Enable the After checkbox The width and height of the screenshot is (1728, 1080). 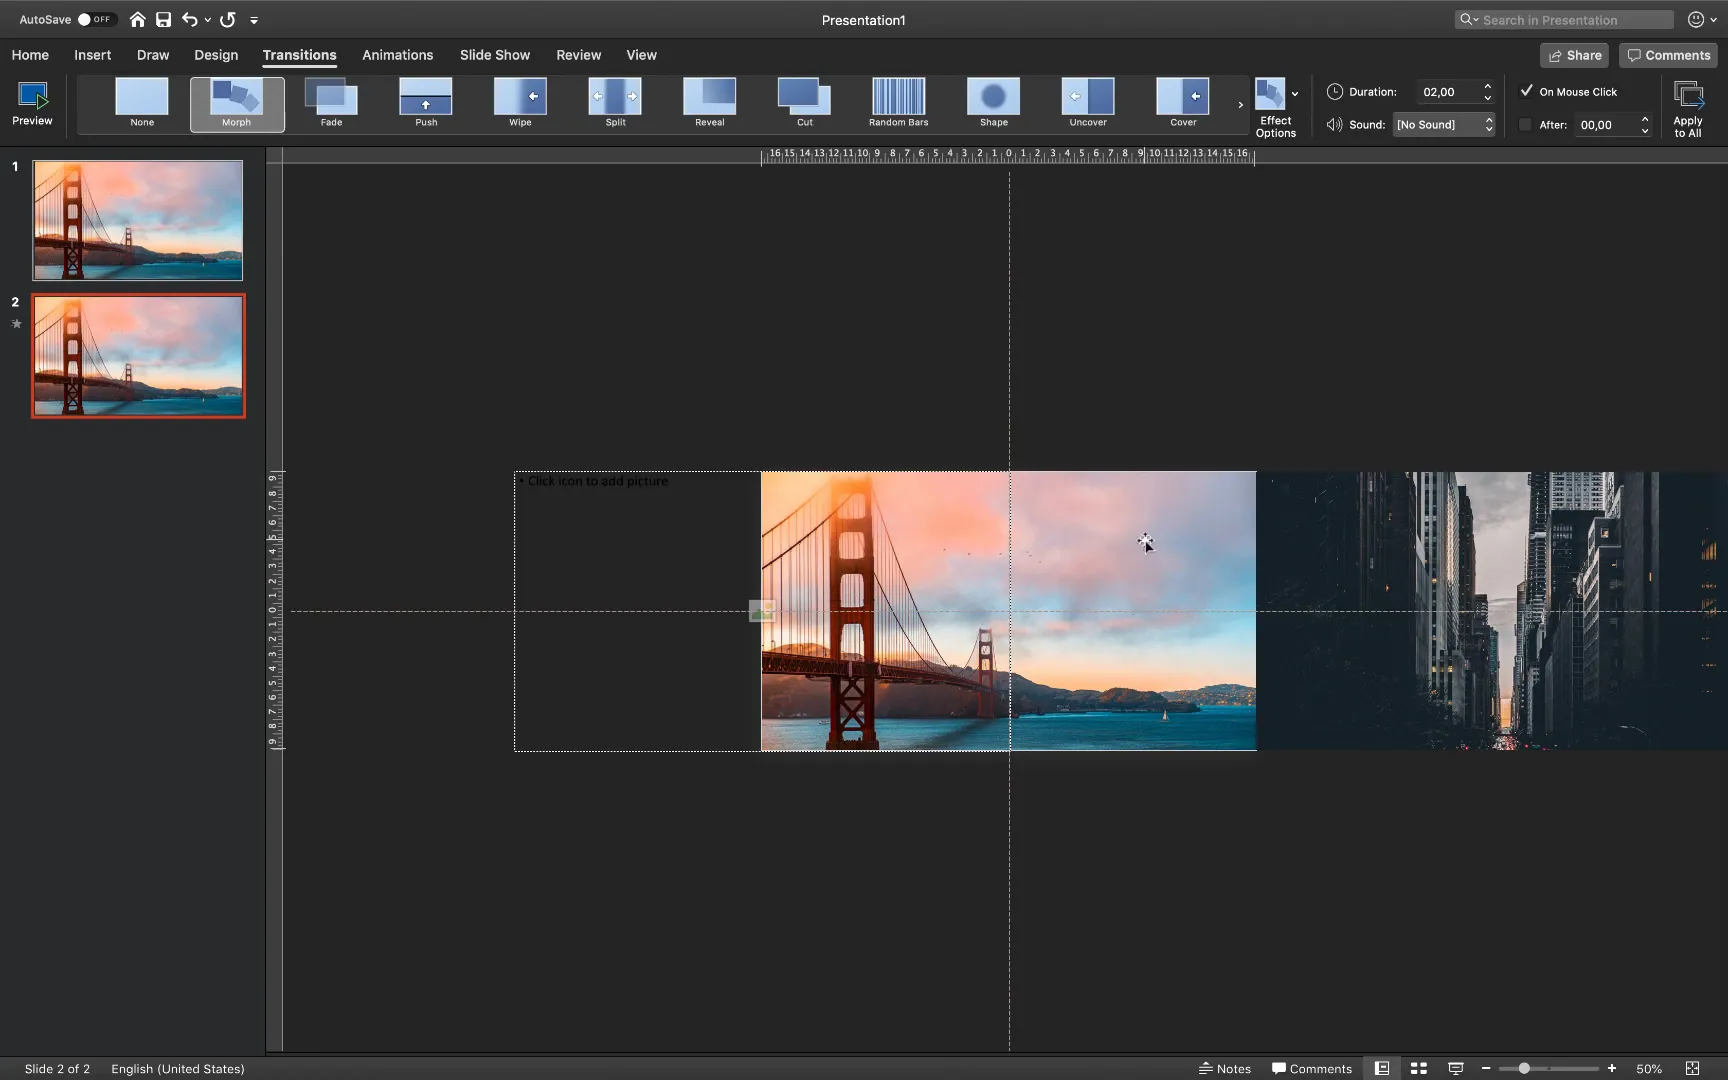click(1525, 125)
